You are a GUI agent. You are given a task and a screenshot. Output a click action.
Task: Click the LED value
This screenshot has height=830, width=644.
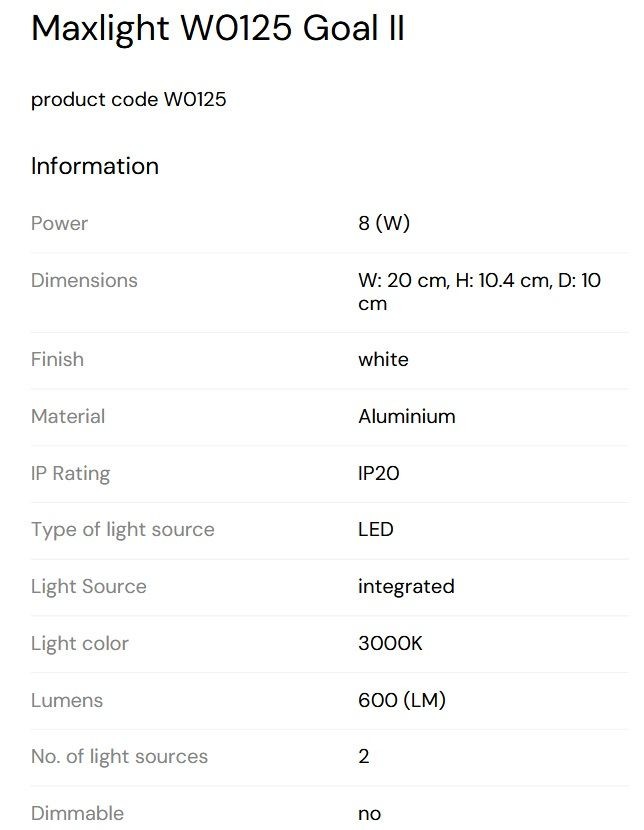coord(375,529)
